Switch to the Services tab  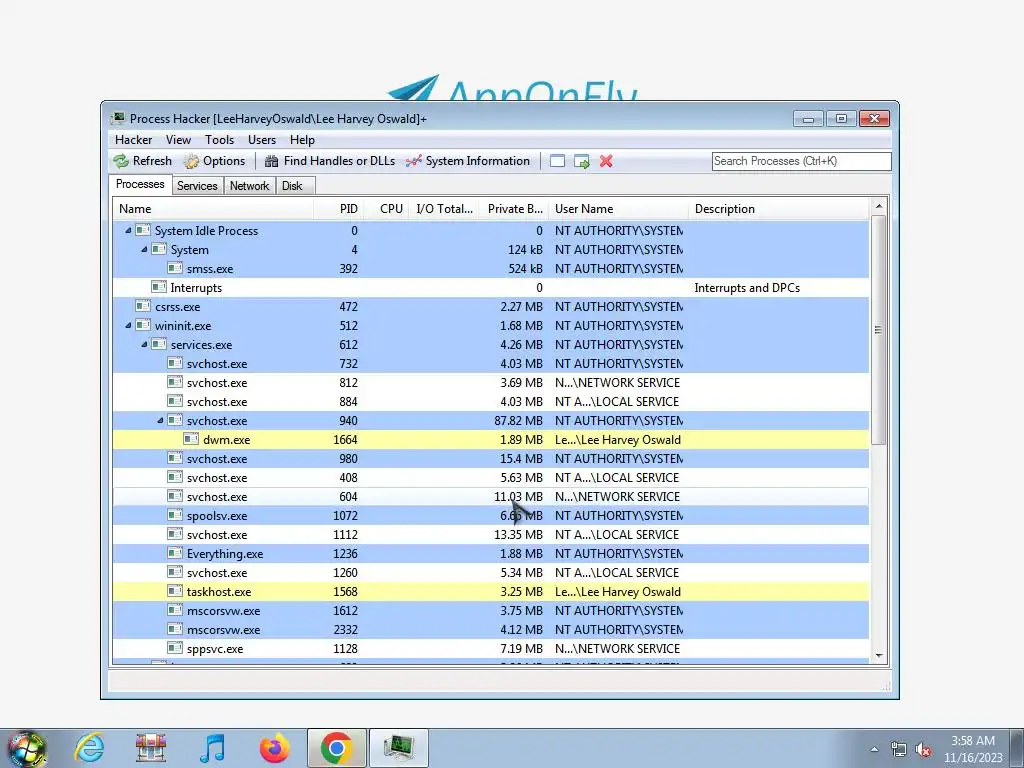pos(197,186)
